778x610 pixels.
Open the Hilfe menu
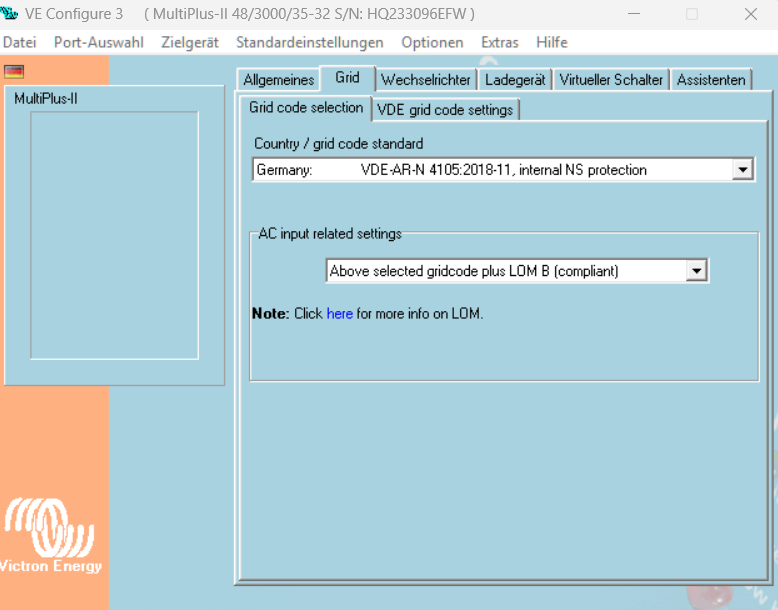551,42
